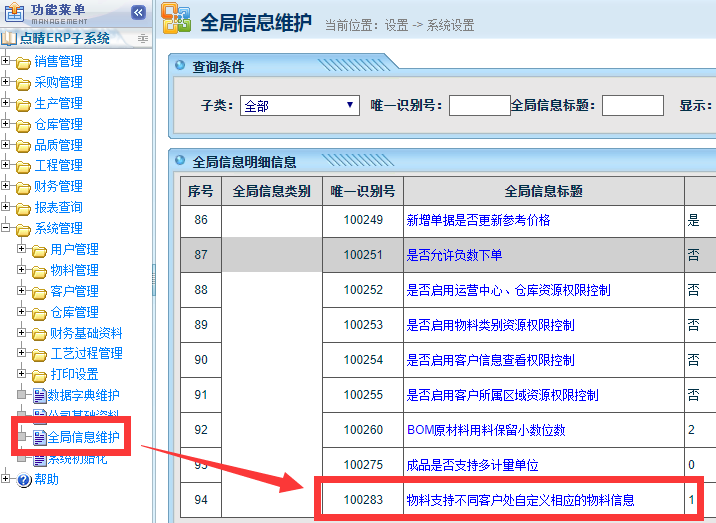The image size is (716, 523).
Task: Open the 新增单据是否更新参考价格 link
Action: pos(478,220)
